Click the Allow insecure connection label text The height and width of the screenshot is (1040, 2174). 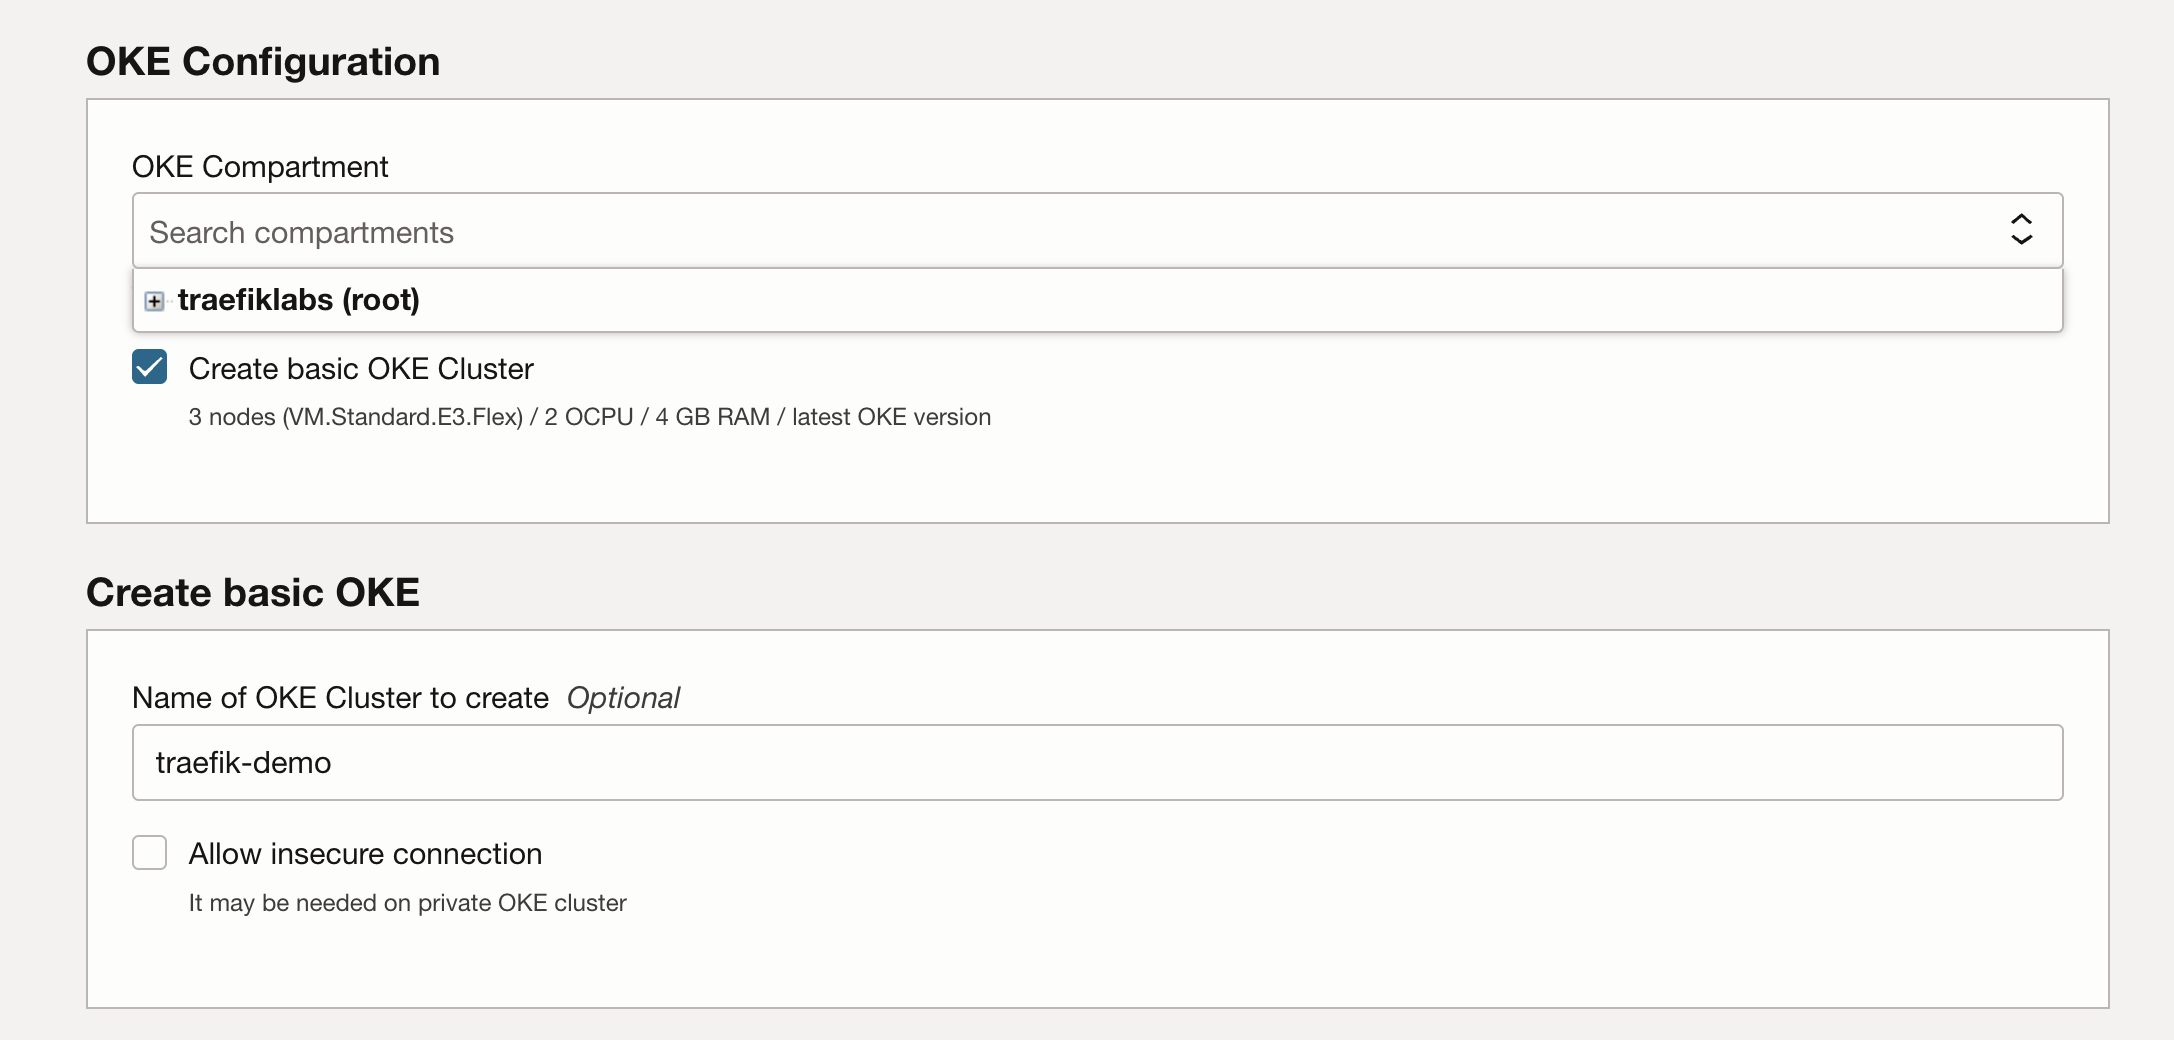[x=365, y=854]
